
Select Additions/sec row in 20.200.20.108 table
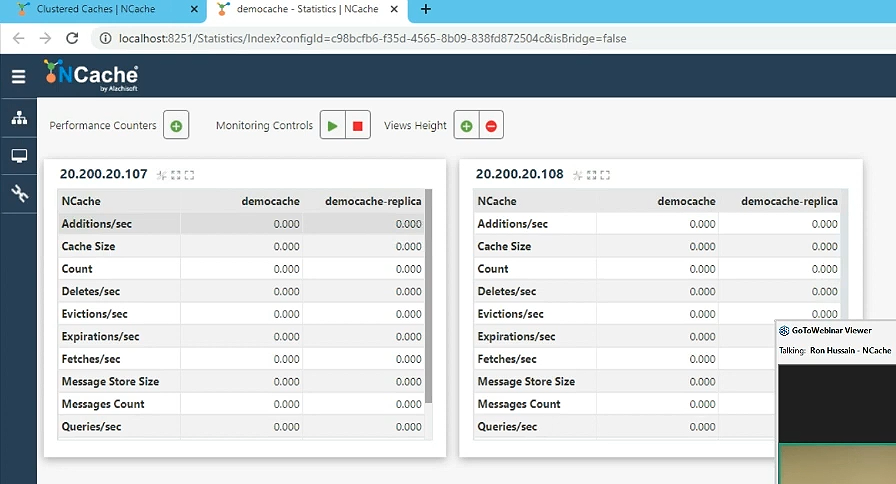coord(657,224)
